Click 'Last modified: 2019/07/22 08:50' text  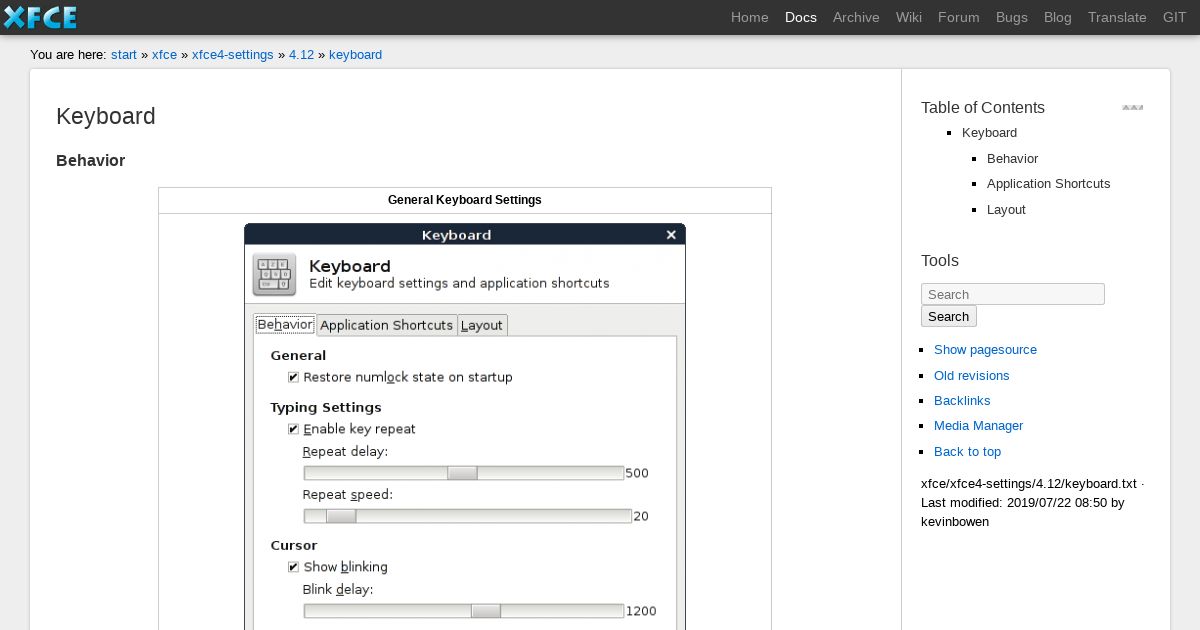coord(1014,503)
